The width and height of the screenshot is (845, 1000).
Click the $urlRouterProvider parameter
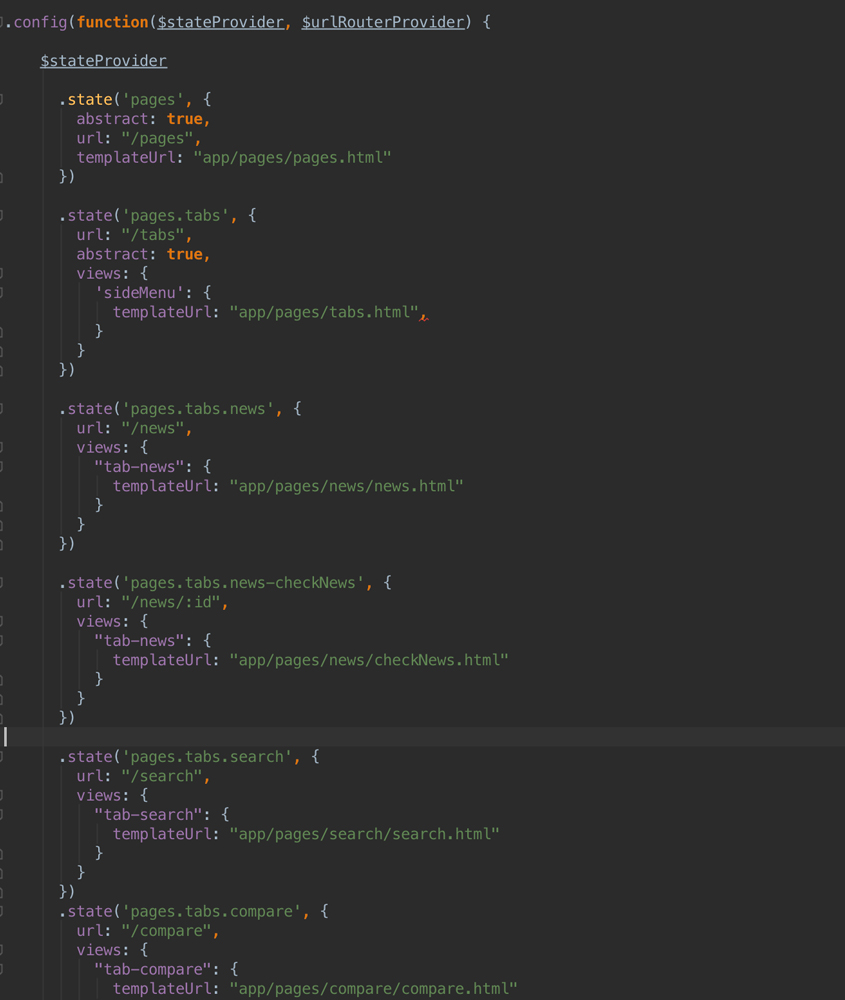[383, 22]
